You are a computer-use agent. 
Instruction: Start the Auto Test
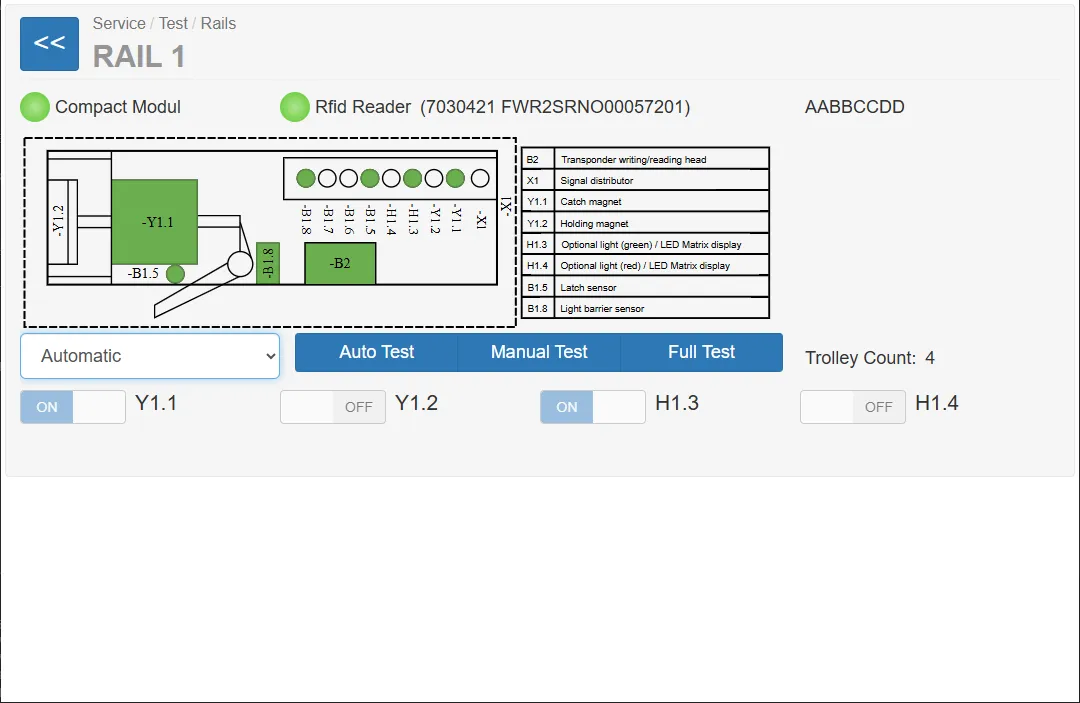pos(377,353)
